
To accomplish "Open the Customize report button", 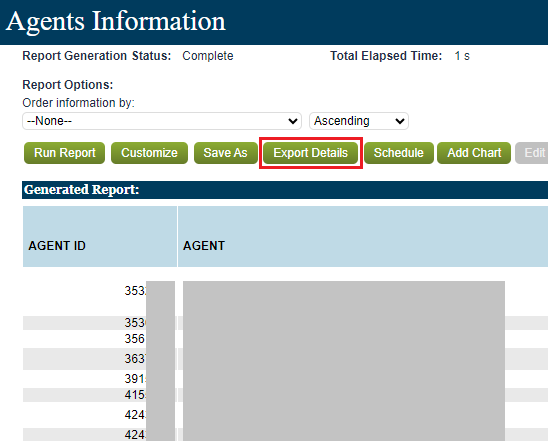I will tap(149, 153).
